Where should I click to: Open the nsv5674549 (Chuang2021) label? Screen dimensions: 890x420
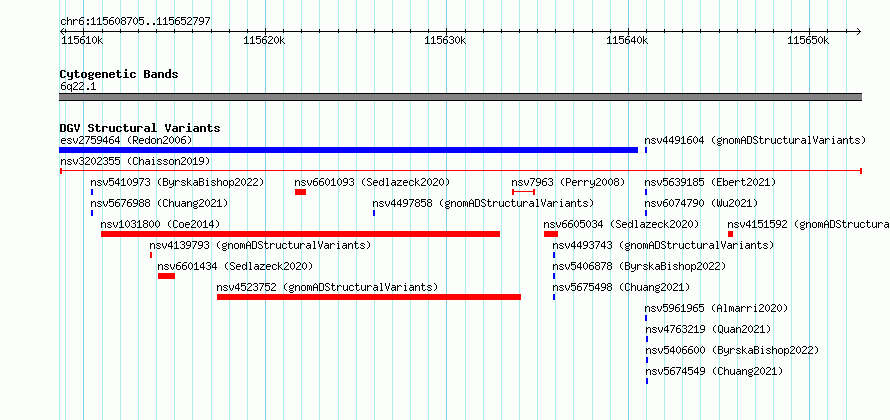(713, 371)
